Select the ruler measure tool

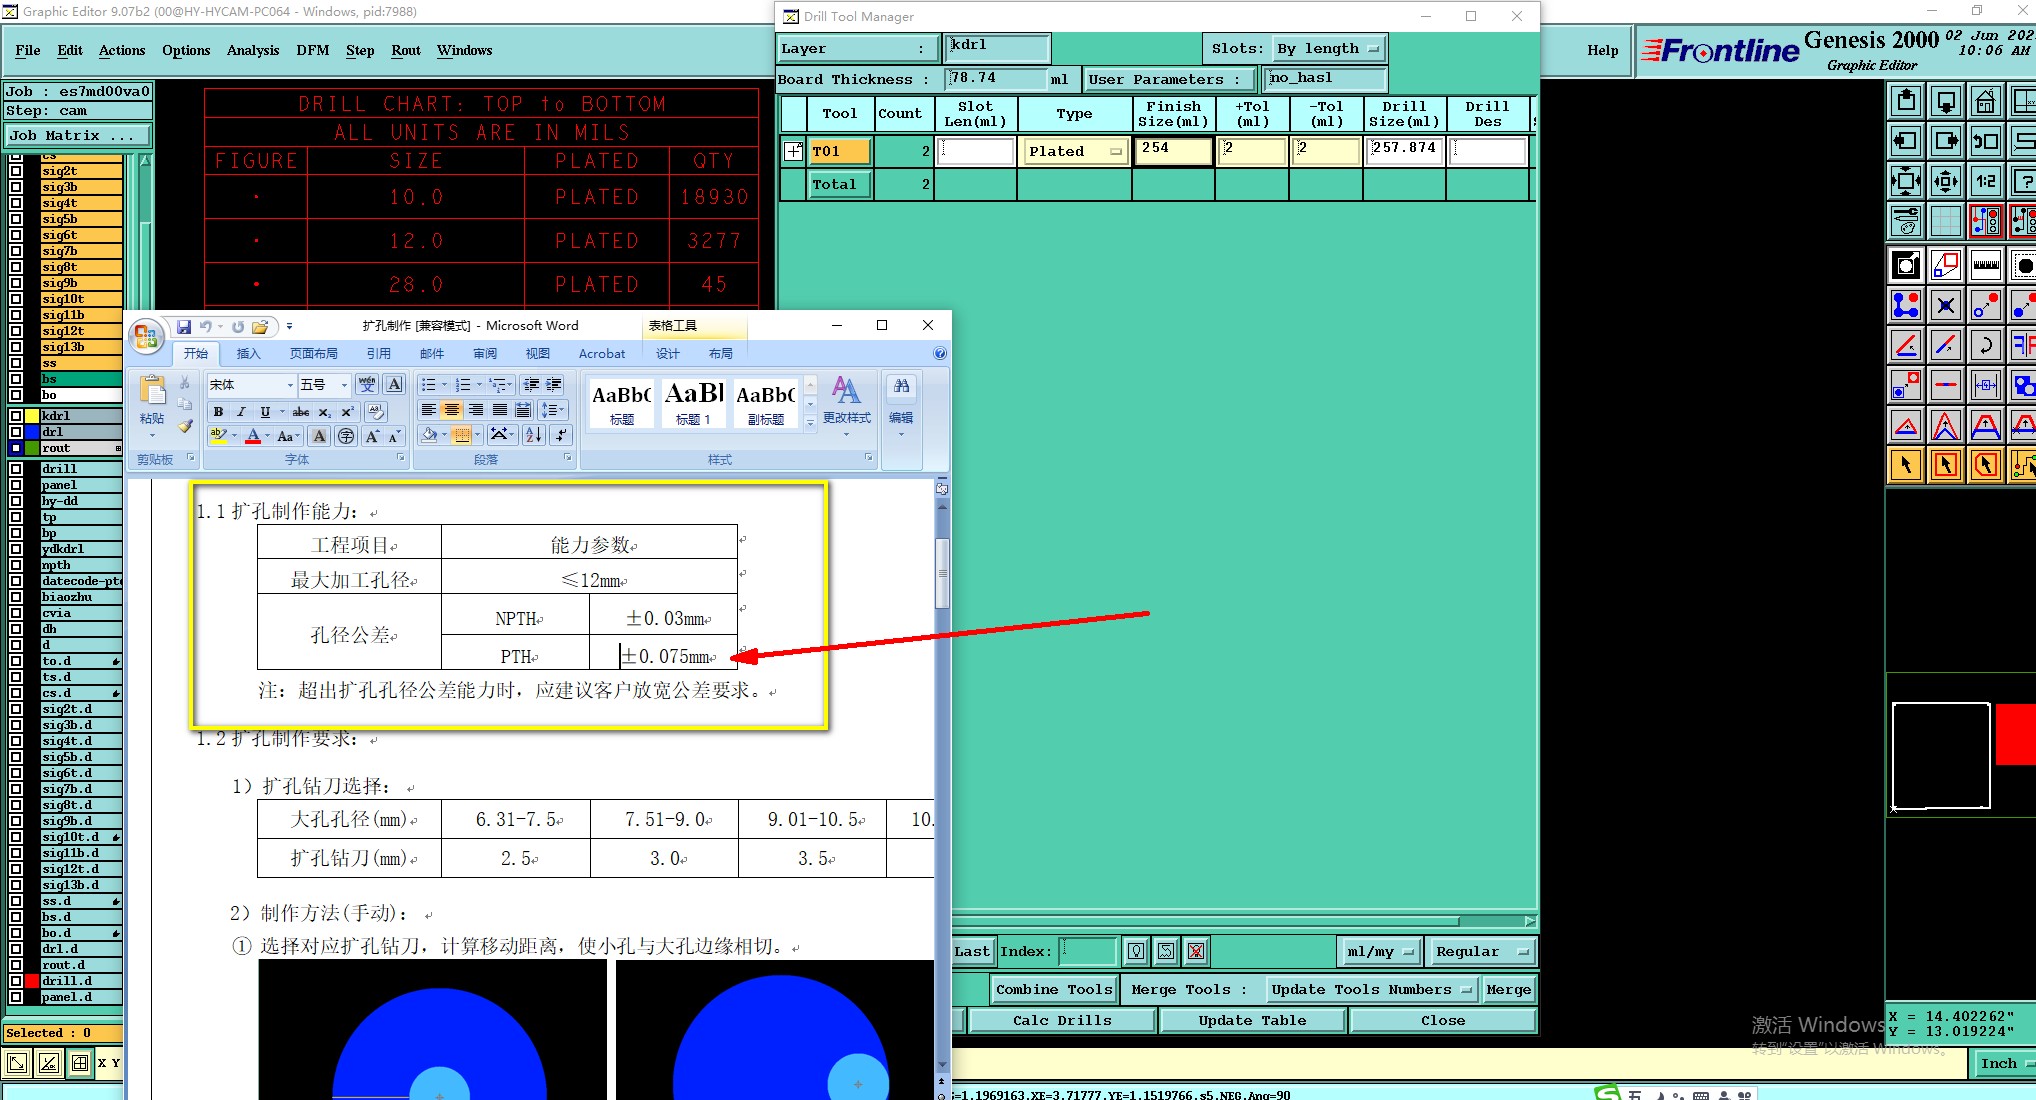[x=1985, y=265]
